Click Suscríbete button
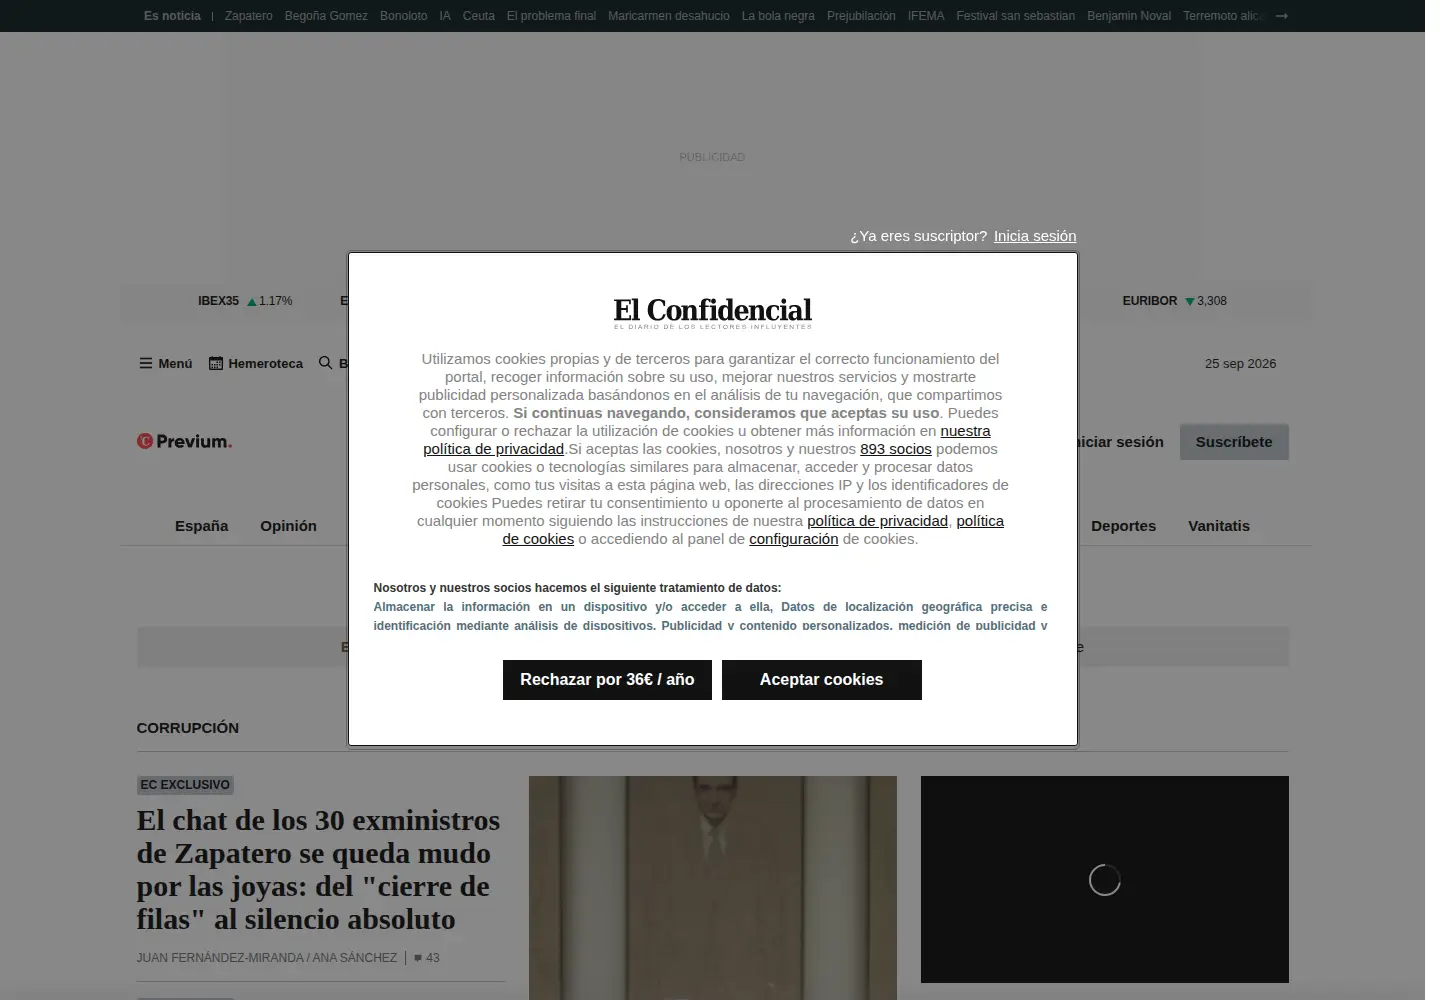Viewport: 1440px width, 1000px height. [x=1234, y=442]
